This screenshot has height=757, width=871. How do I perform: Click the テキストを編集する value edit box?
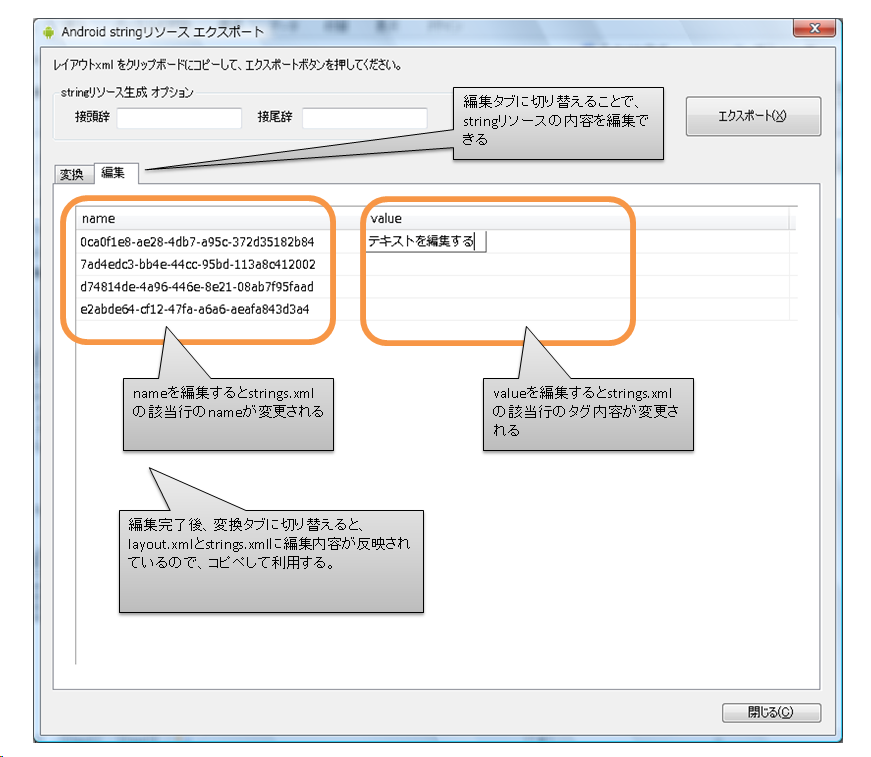click(425, 242)
